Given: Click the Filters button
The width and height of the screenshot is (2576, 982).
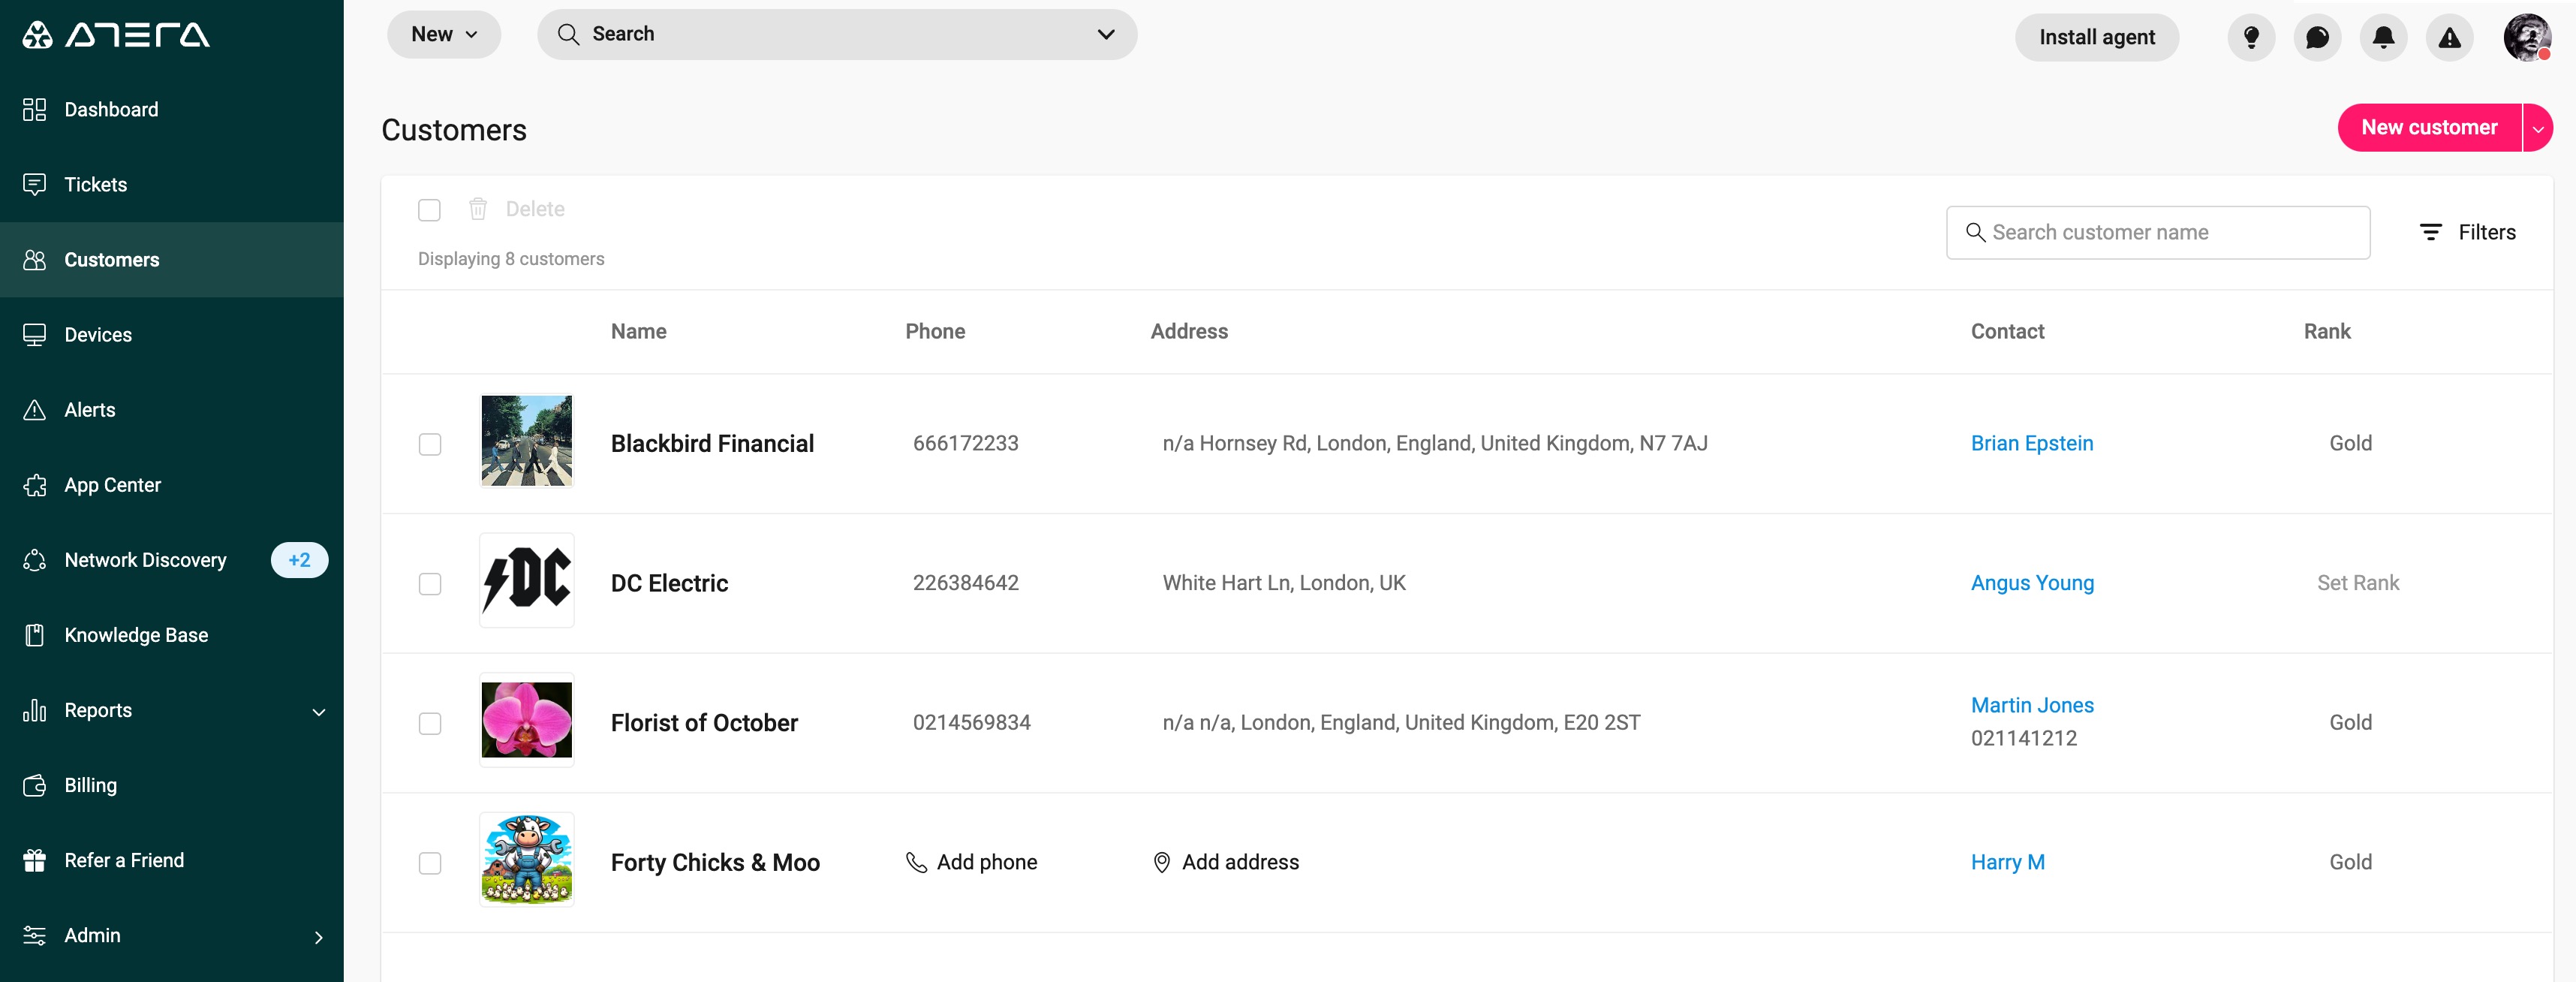Looking at the screenshot, I should (2467, 232).
